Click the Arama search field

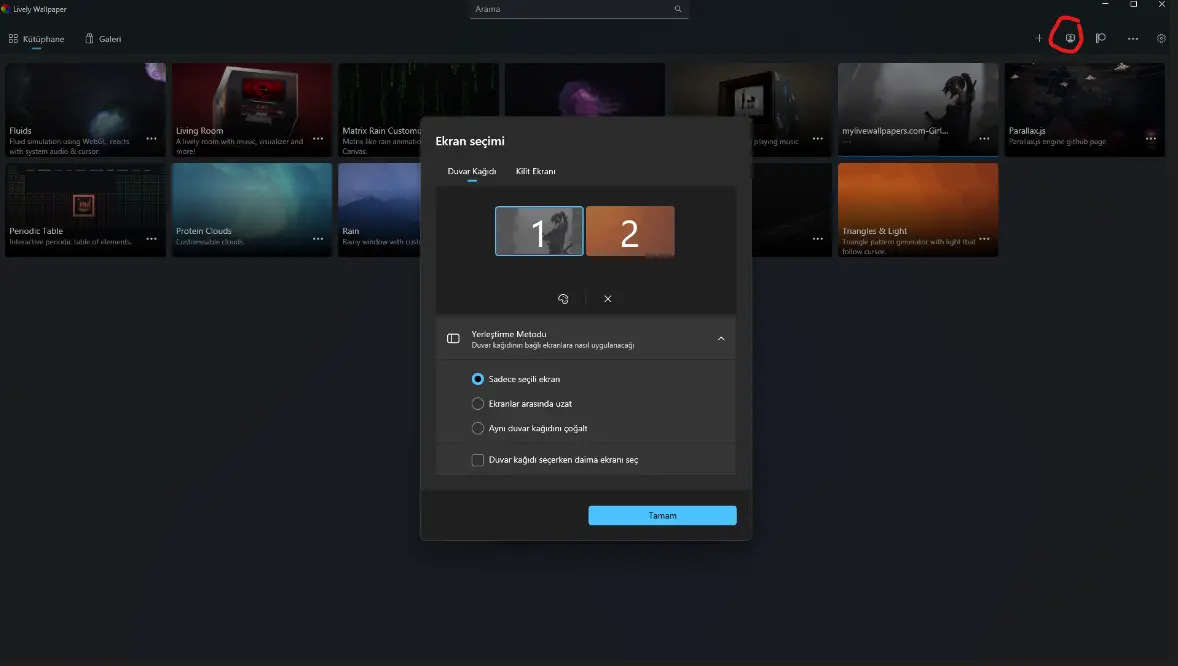coord(578,9)
